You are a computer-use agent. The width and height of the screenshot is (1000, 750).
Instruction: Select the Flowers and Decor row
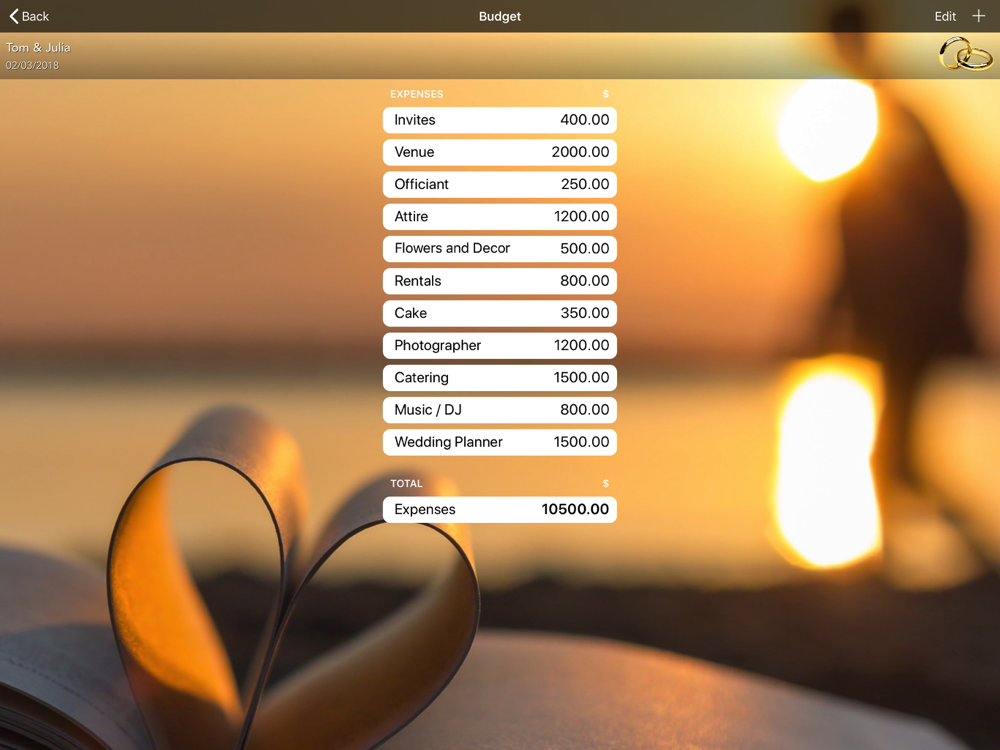coord(499,249)
